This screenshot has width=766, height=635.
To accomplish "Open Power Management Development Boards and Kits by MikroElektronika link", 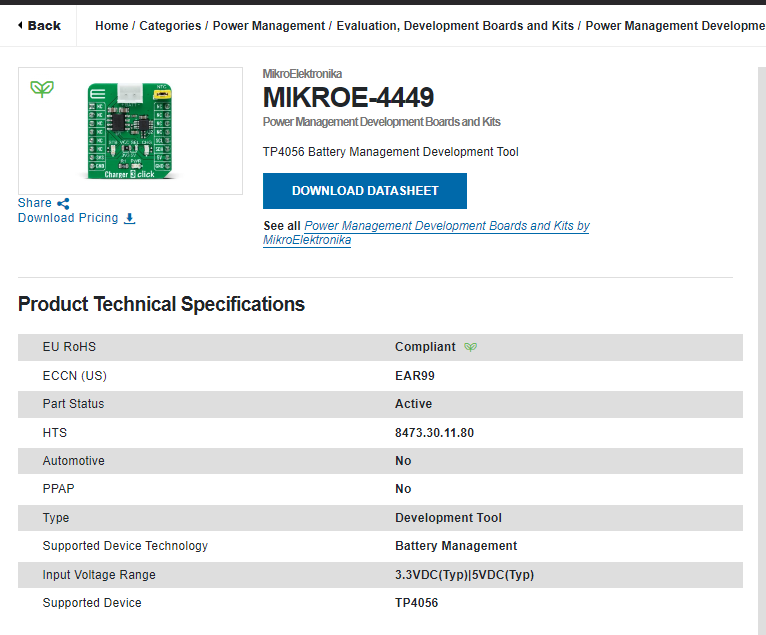I will click(426, 233).
